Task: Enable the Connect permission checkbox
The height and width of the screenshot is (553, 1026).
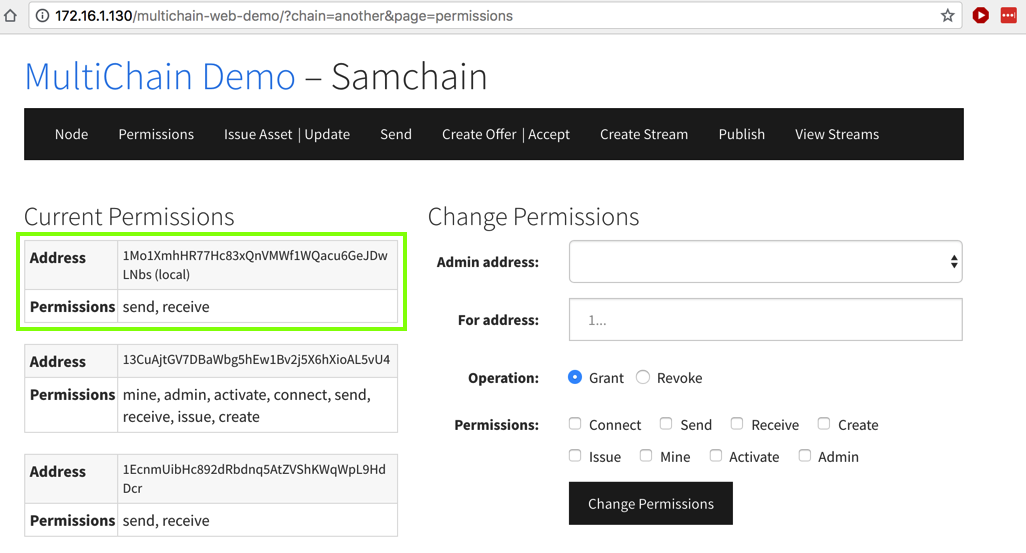Action: [575, 424]
